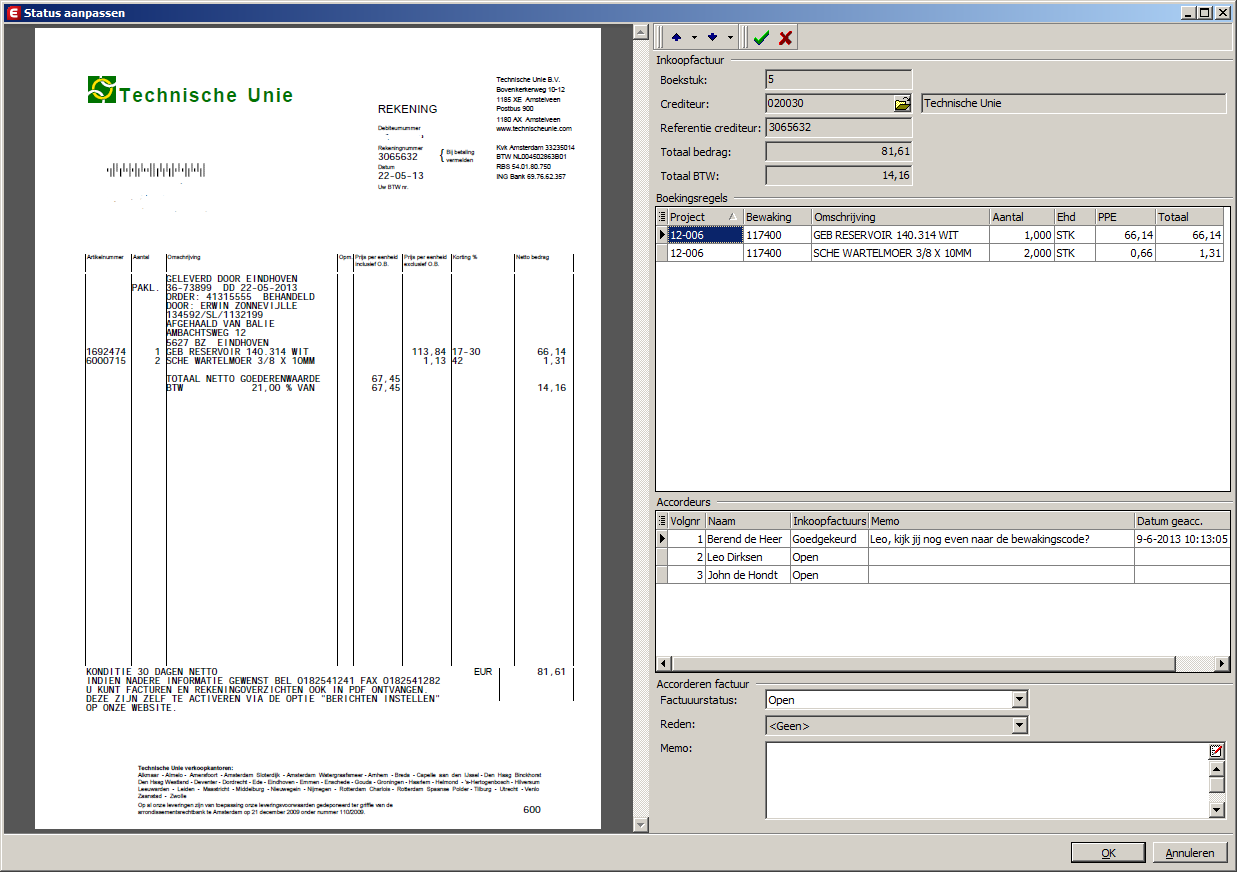Click the OK button
Screen dimensions: 1237x872
pyautogui.click(x=1108, y=853)
